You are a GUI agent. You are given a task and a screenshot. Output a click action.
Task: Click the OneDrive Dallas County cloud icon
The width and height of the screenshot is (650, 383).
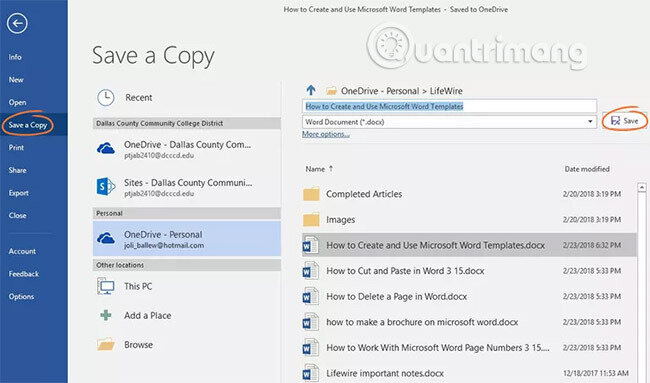[106, 149]
